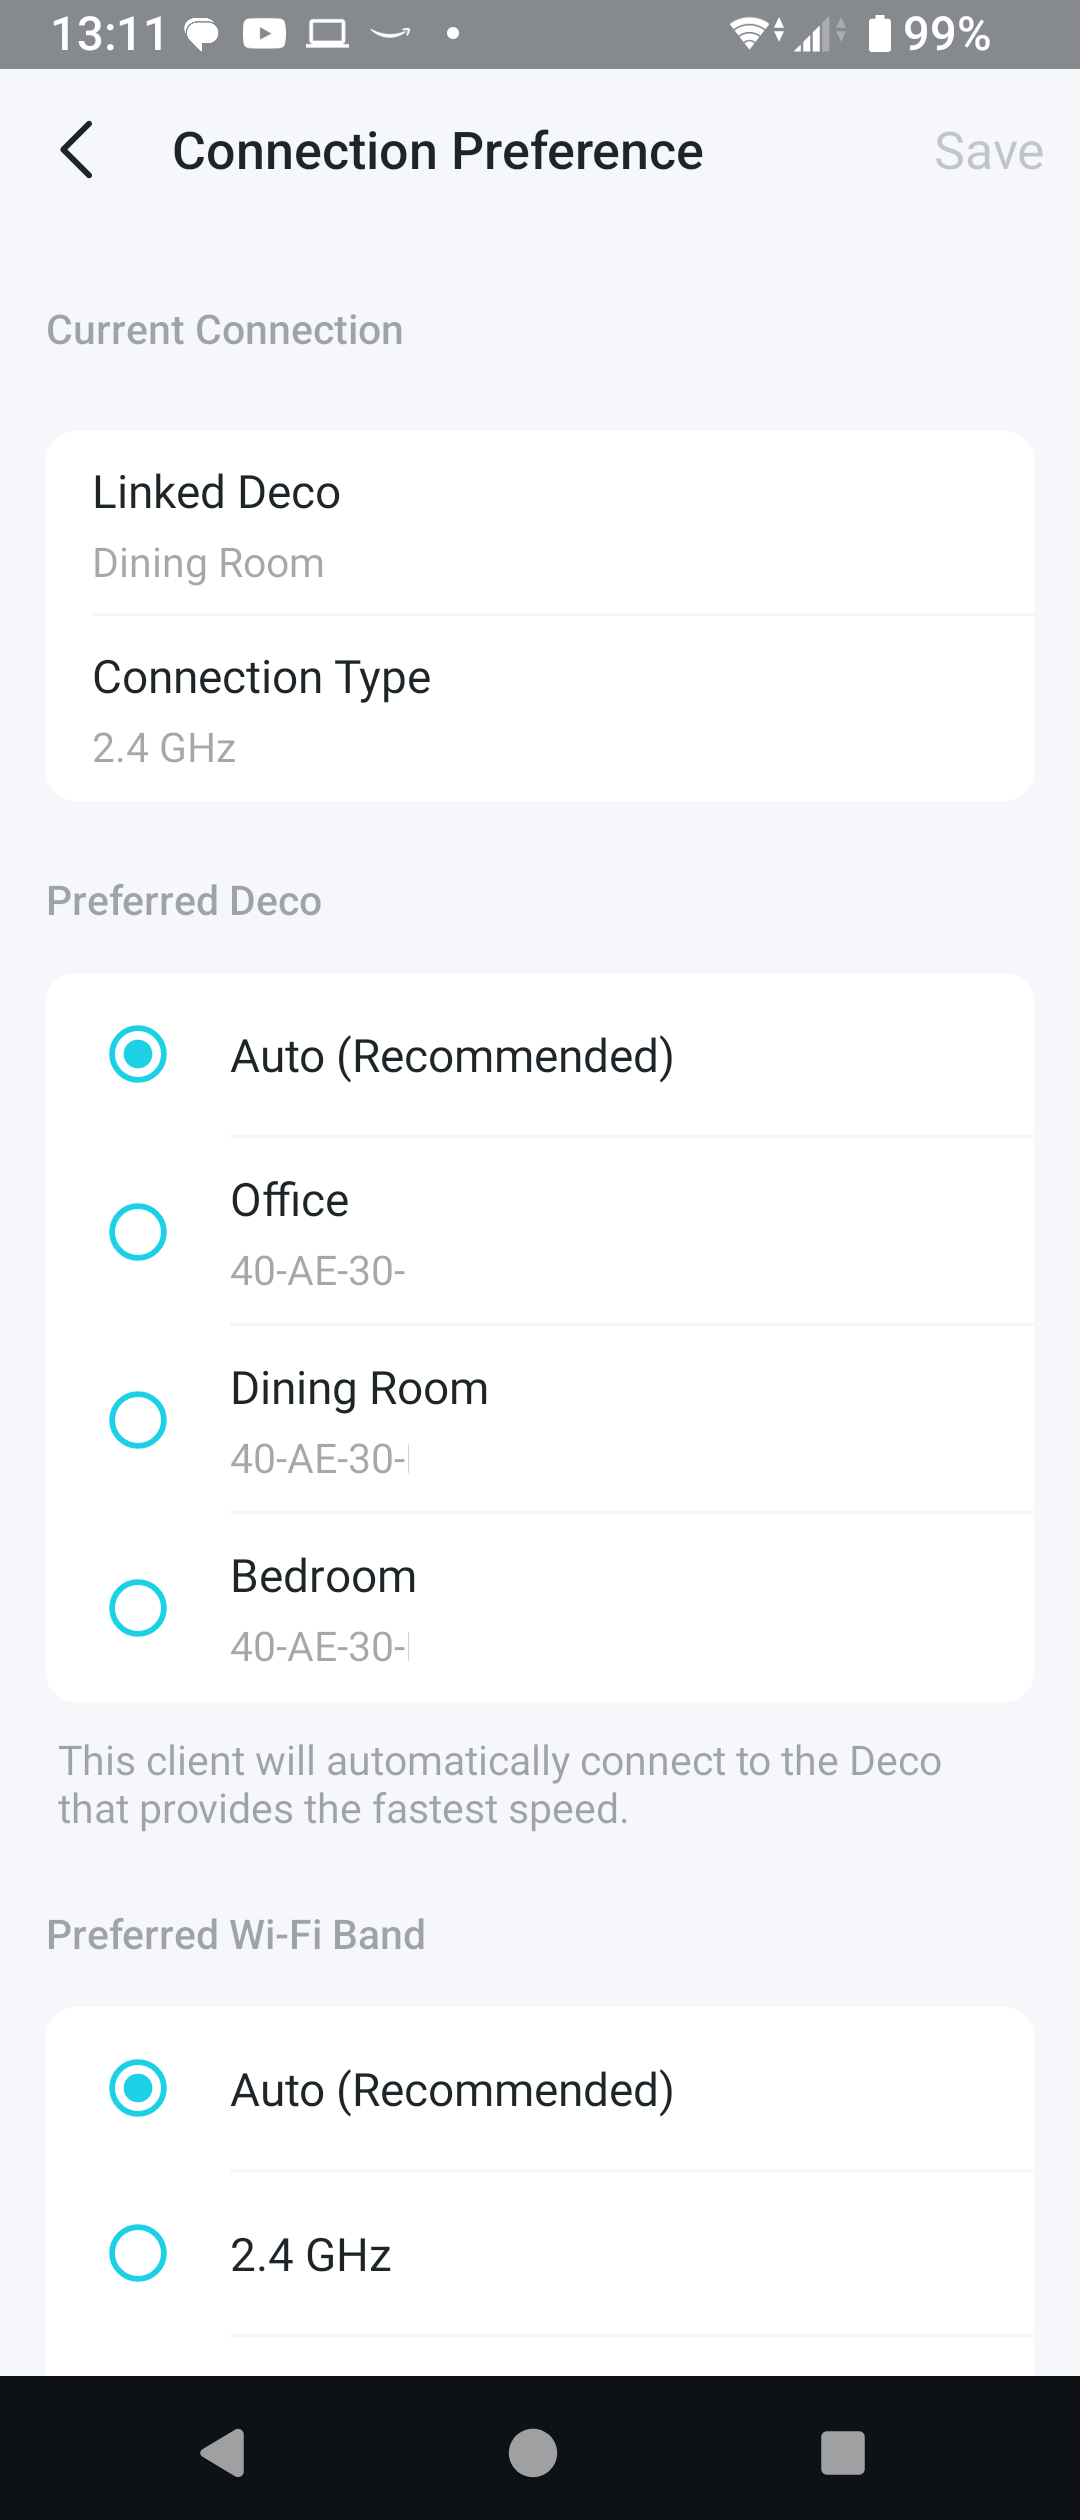Tap the Linked Deco row
Viewport: 1080px width, 2520px height.
point(540,526)
